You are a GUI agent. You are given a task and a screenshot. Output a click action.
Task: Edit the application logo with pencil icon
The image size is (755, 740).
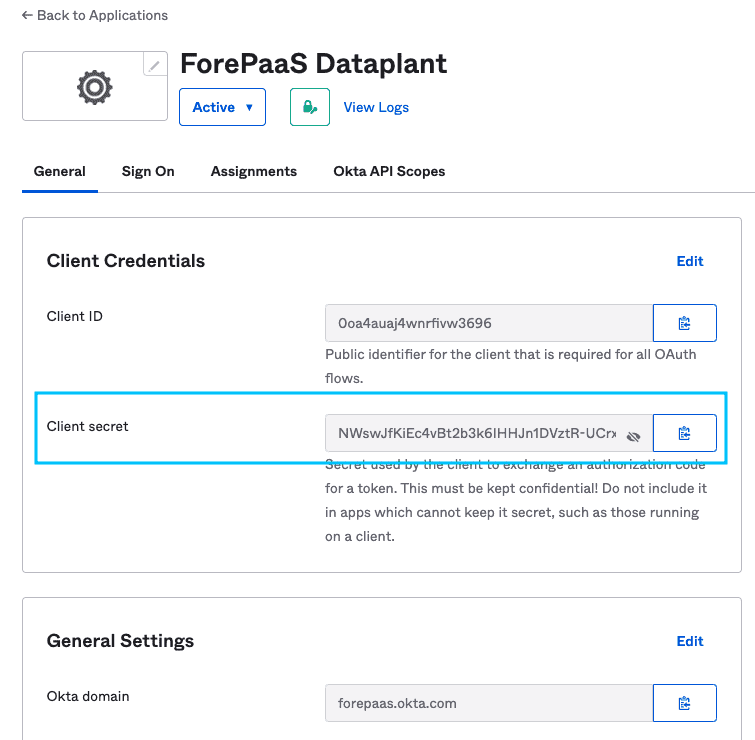click(155, 65)
